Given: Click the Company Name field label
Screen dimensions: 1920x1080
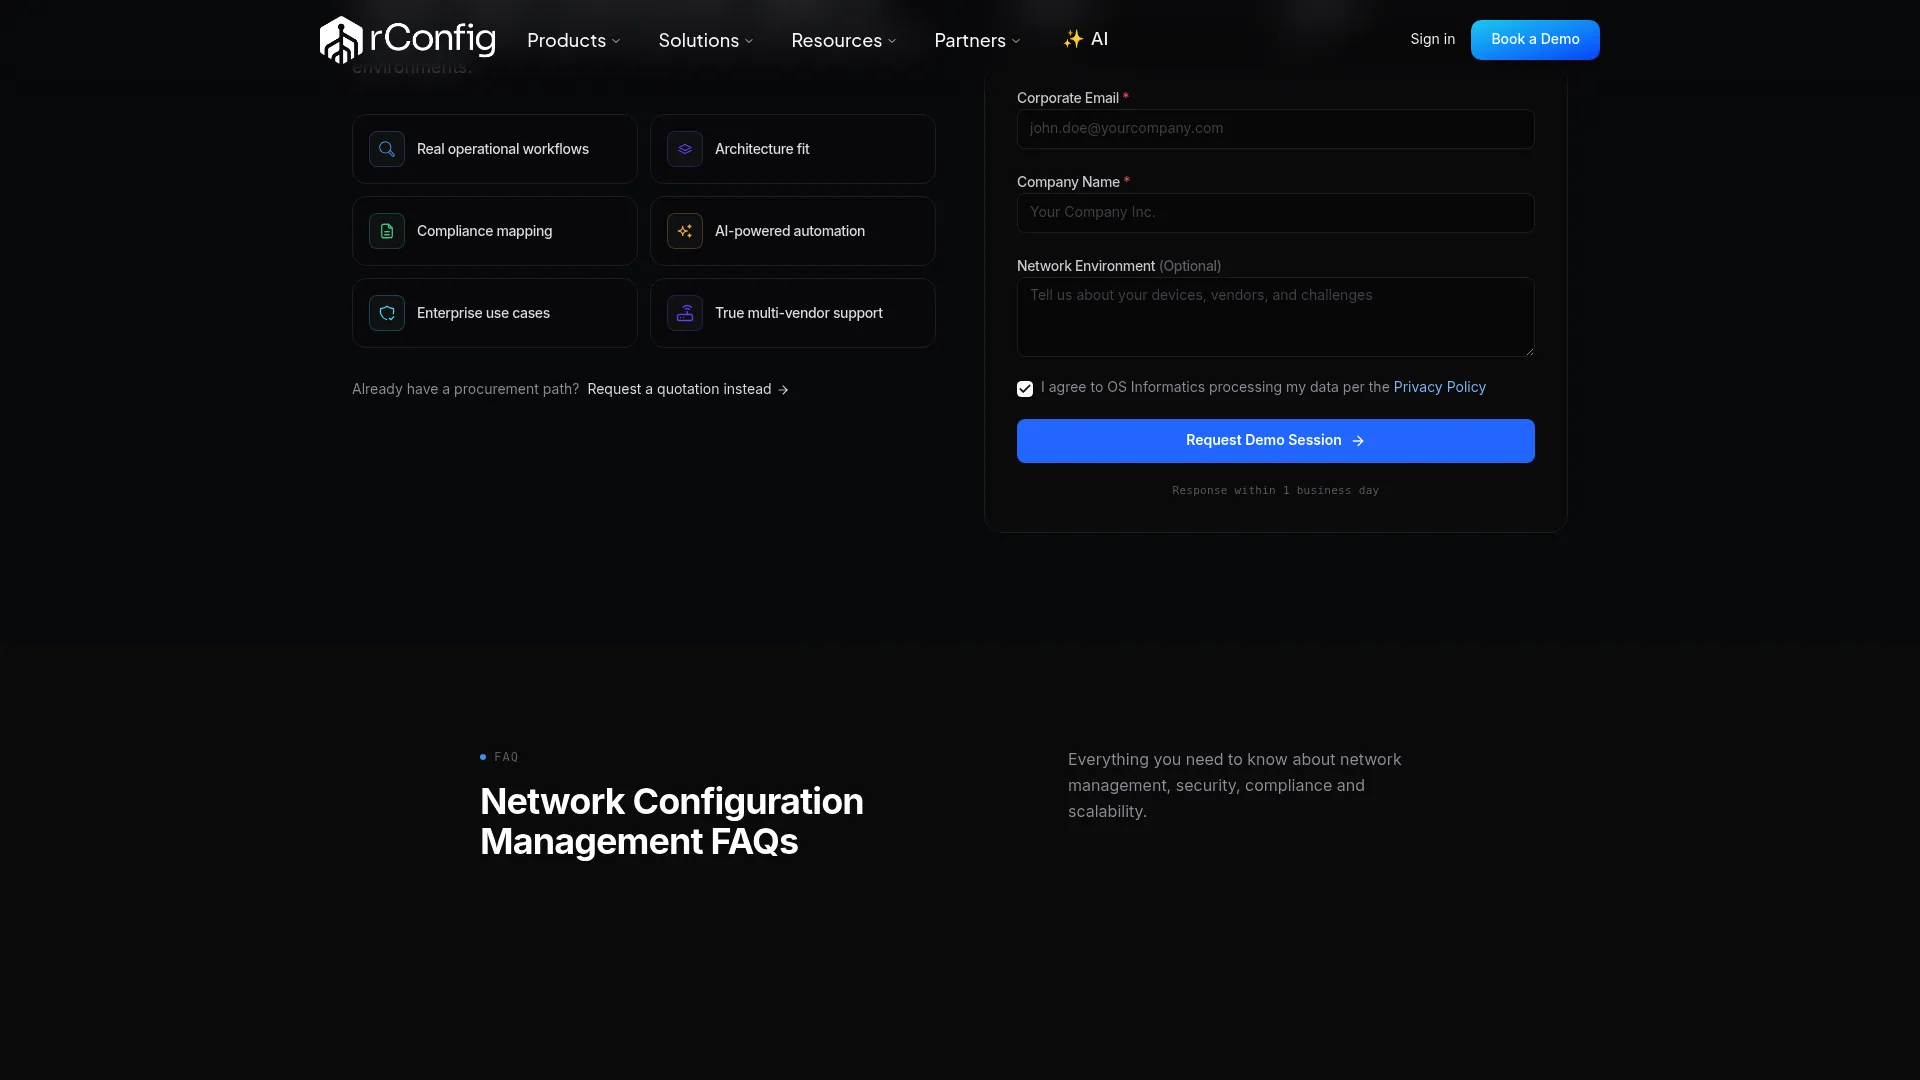Looking at the screenshot, I should pyautogui.click(x=1073, y=182).
